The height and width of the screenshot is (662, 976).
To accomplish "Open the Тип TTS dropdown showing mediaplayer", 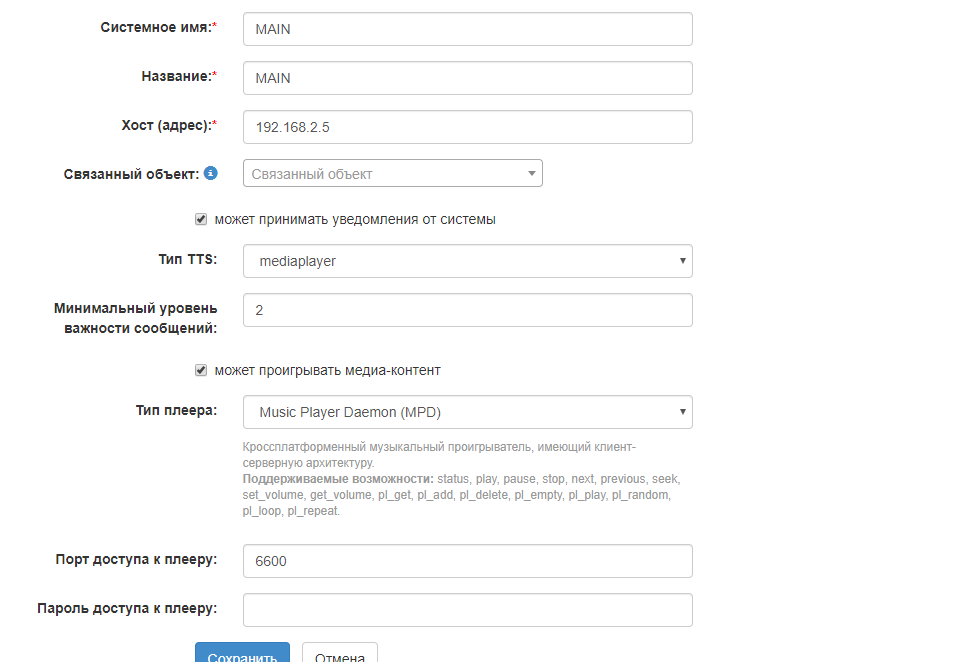I will click(x=467, y=261).
